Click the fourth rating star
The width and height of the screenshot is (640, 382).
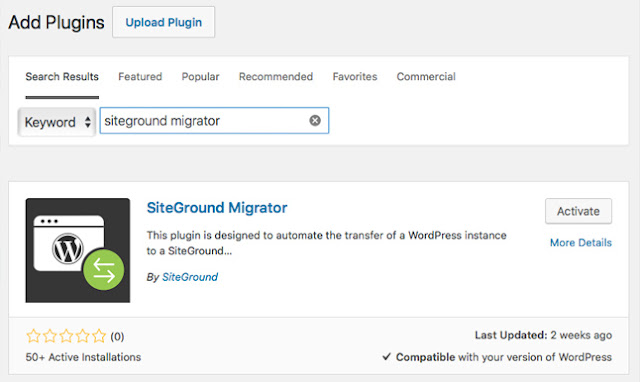(x=82, y=336)
